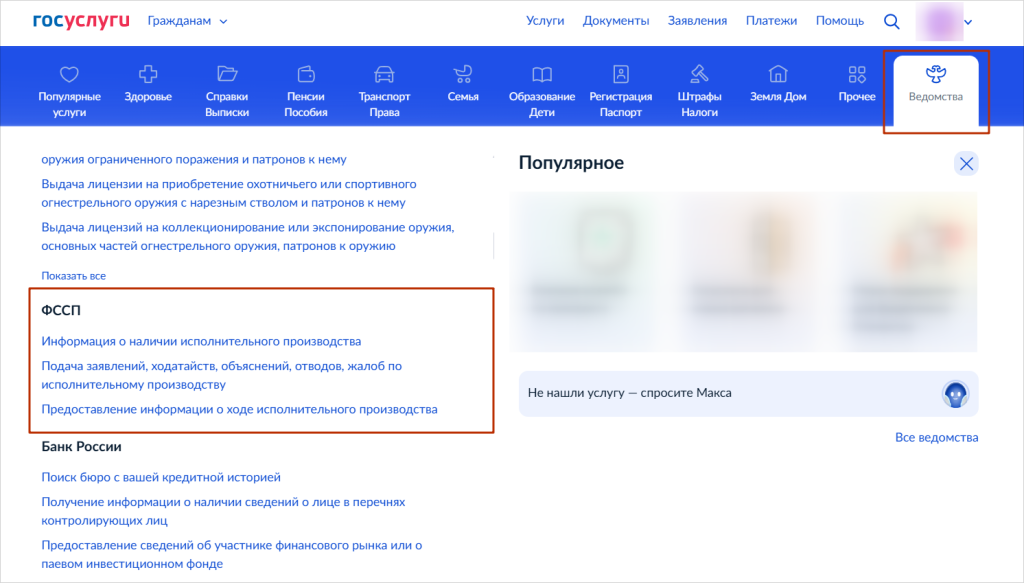Open the Здоровье medical cross icon

click(148, 74)
